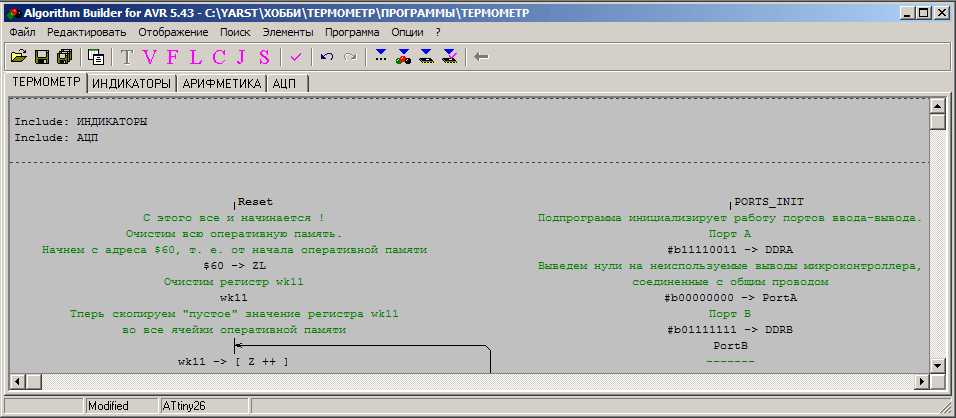Click the PortB line
This screenshot has height=418, width=956.
click(x=730, y=345)
